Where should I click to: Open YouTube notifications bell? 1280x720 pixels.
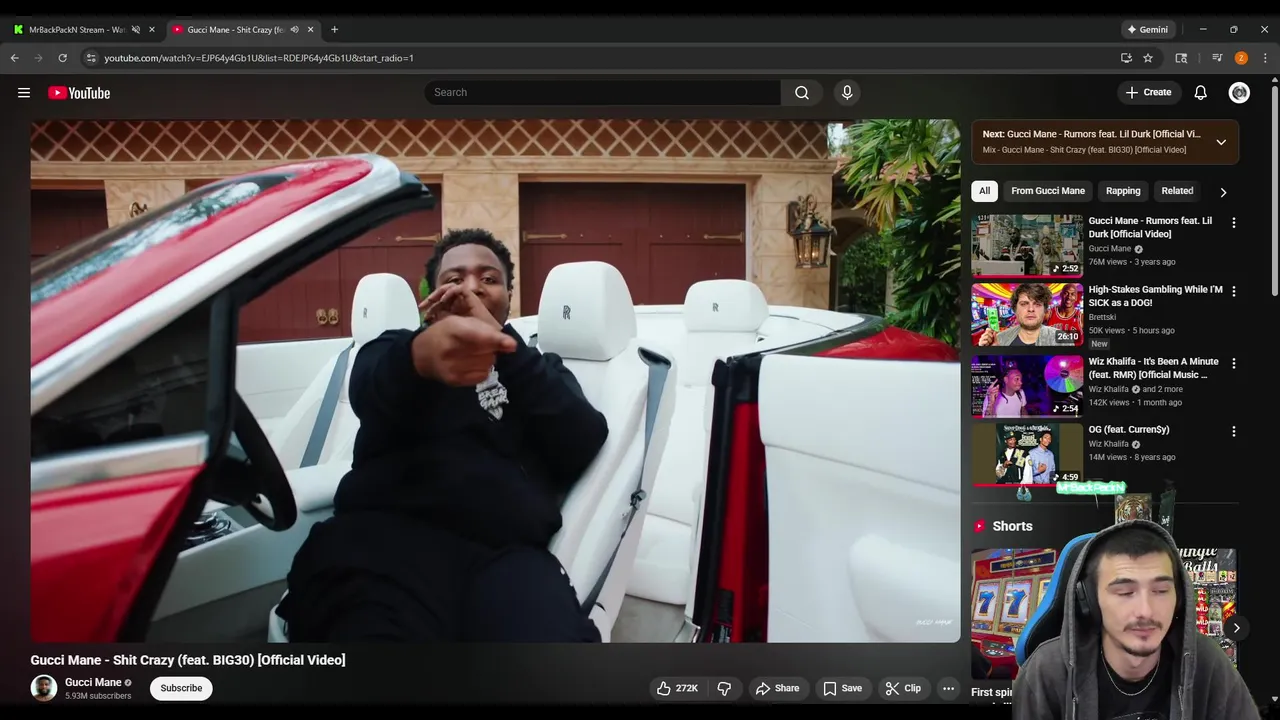click(1200, 92)
